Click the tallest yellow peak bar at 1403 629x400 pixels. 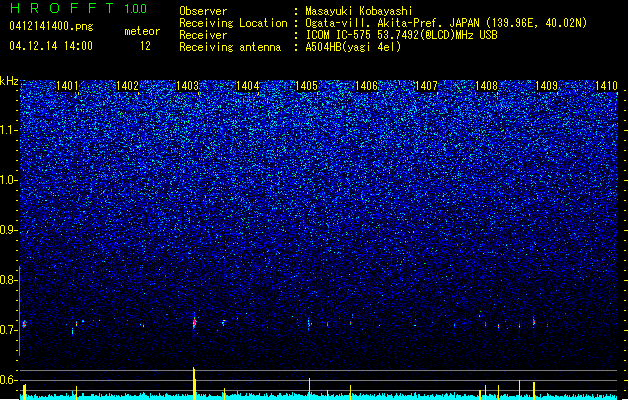click(x=194, y=383)
